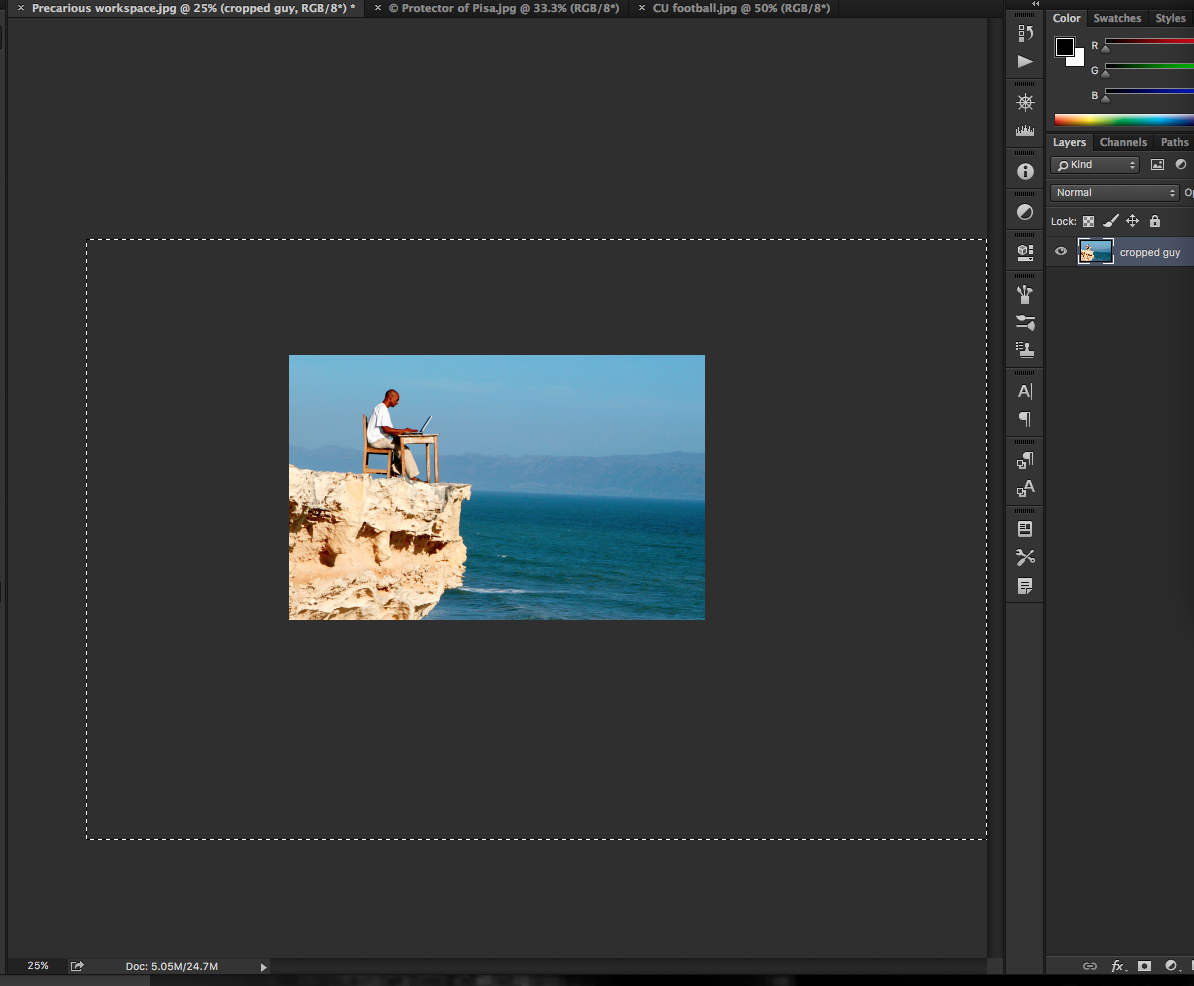Open the Normal blend mode dropdown
The image size is (1194, 986).
click(x=1114, y=193)
